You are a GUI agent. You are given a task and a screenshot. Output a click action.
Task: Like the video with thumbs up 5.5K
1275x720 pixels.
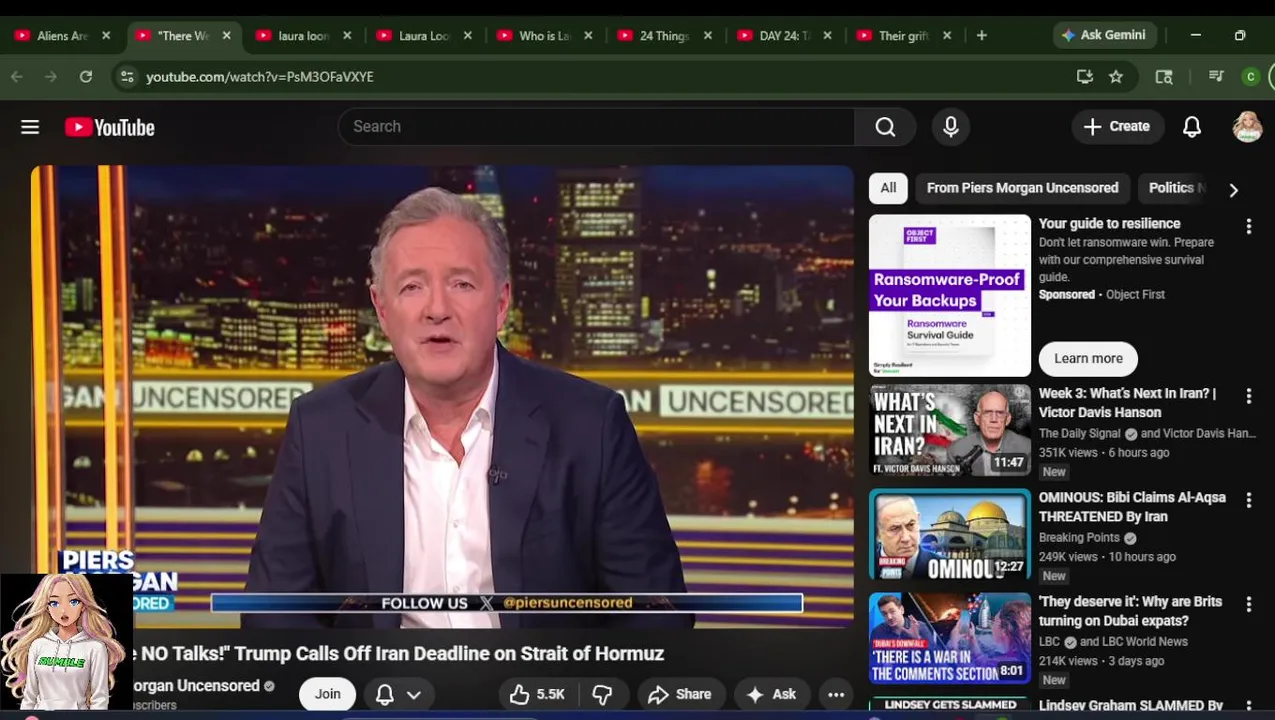[537, 694]
